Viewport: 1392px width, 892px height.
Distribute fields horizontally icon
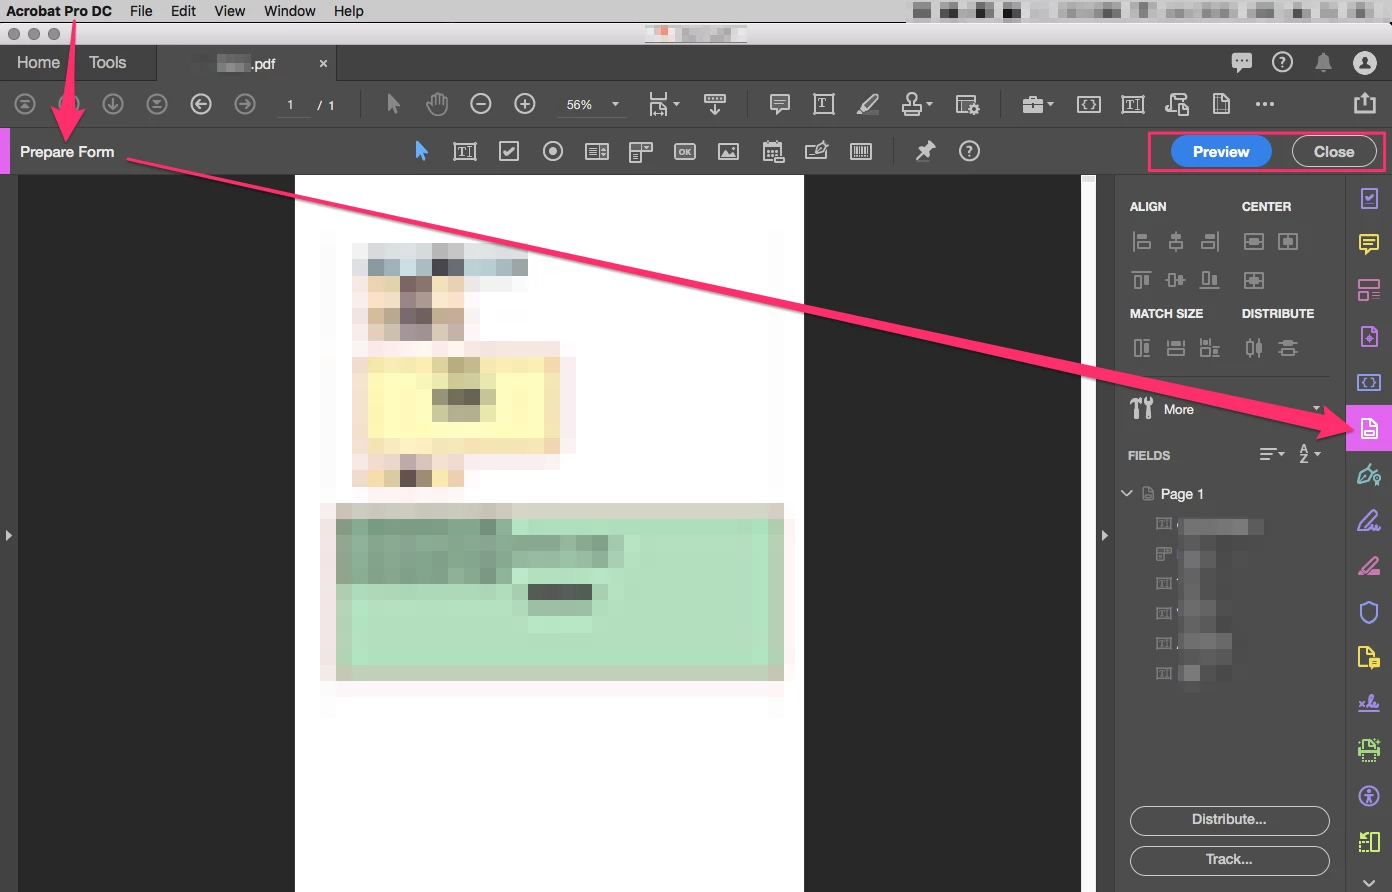click(x=1254, y=348)
